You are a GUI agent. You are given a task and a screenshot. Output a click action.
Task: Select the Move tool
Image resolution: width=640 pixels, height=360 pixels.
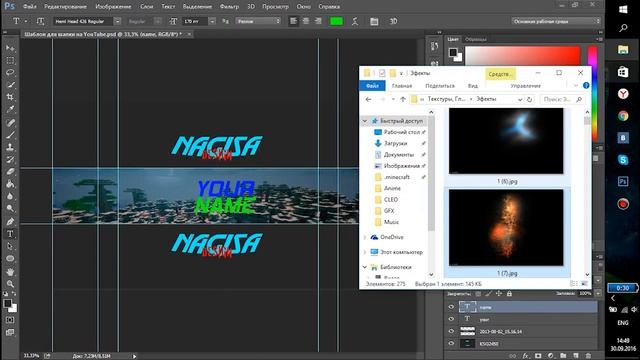[10, 48]
